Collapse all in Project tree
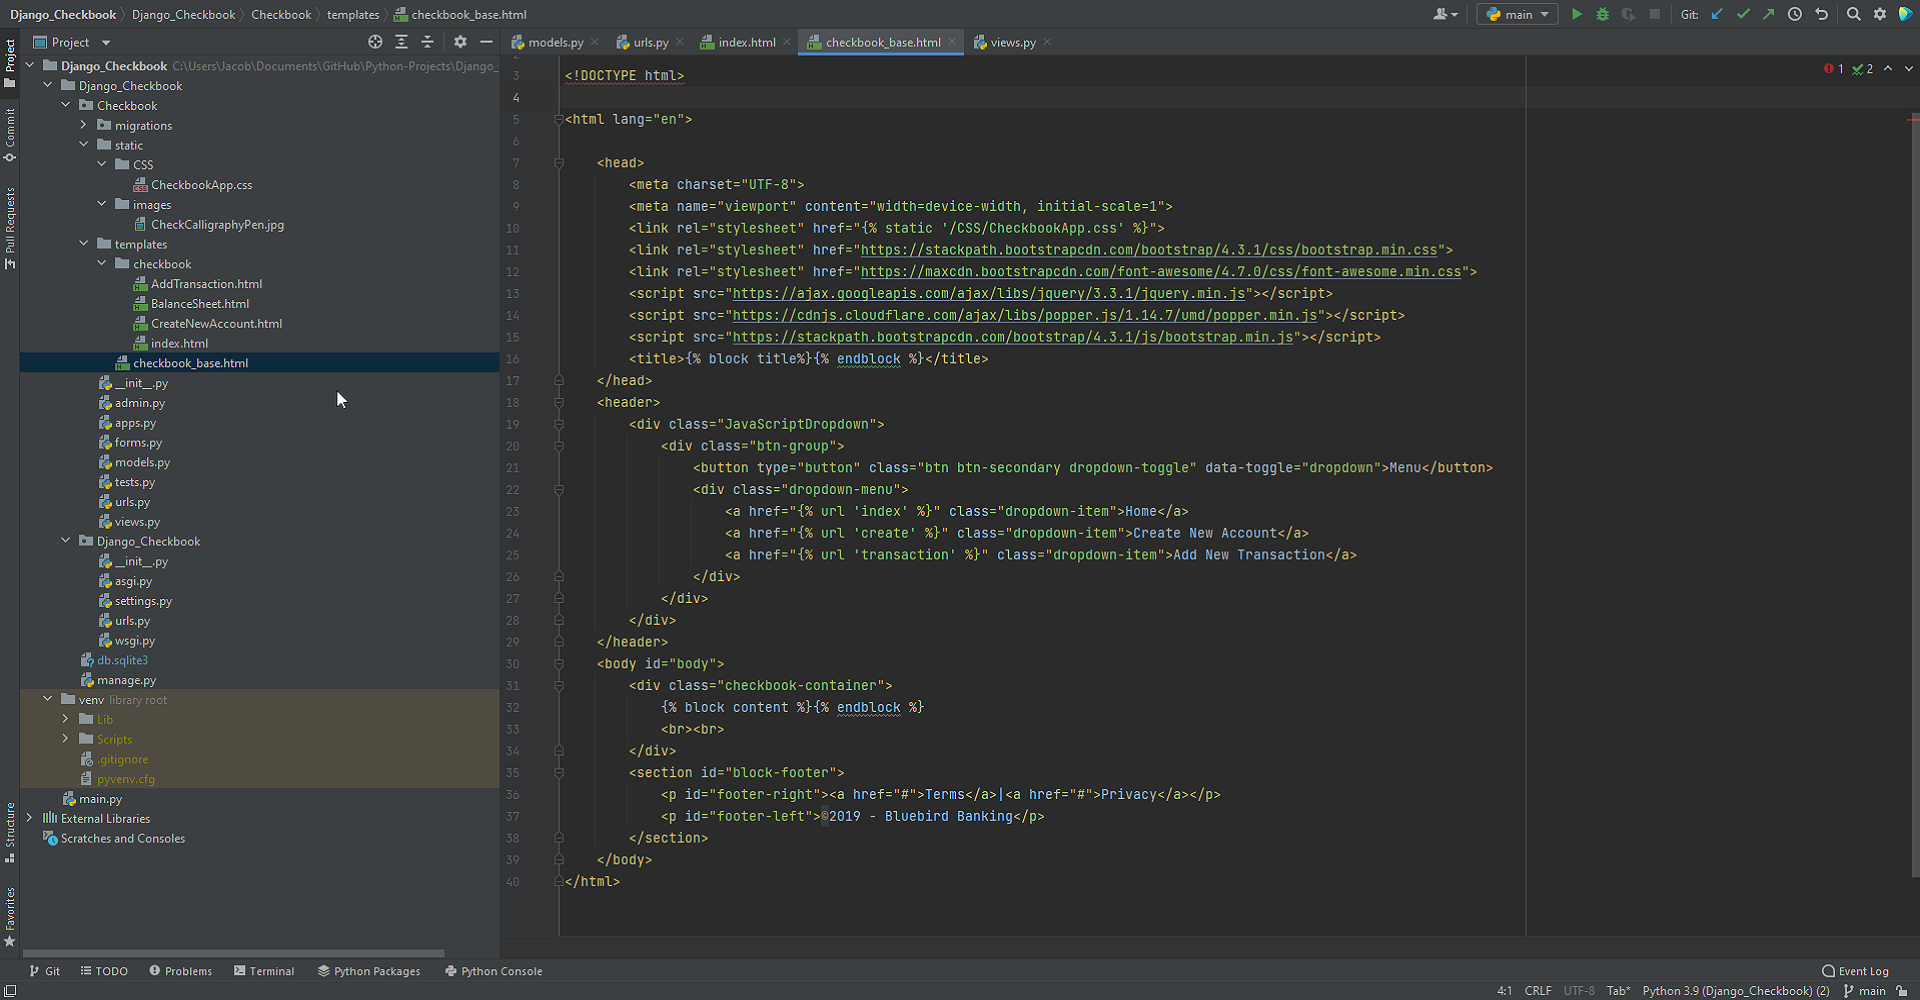 427,42
